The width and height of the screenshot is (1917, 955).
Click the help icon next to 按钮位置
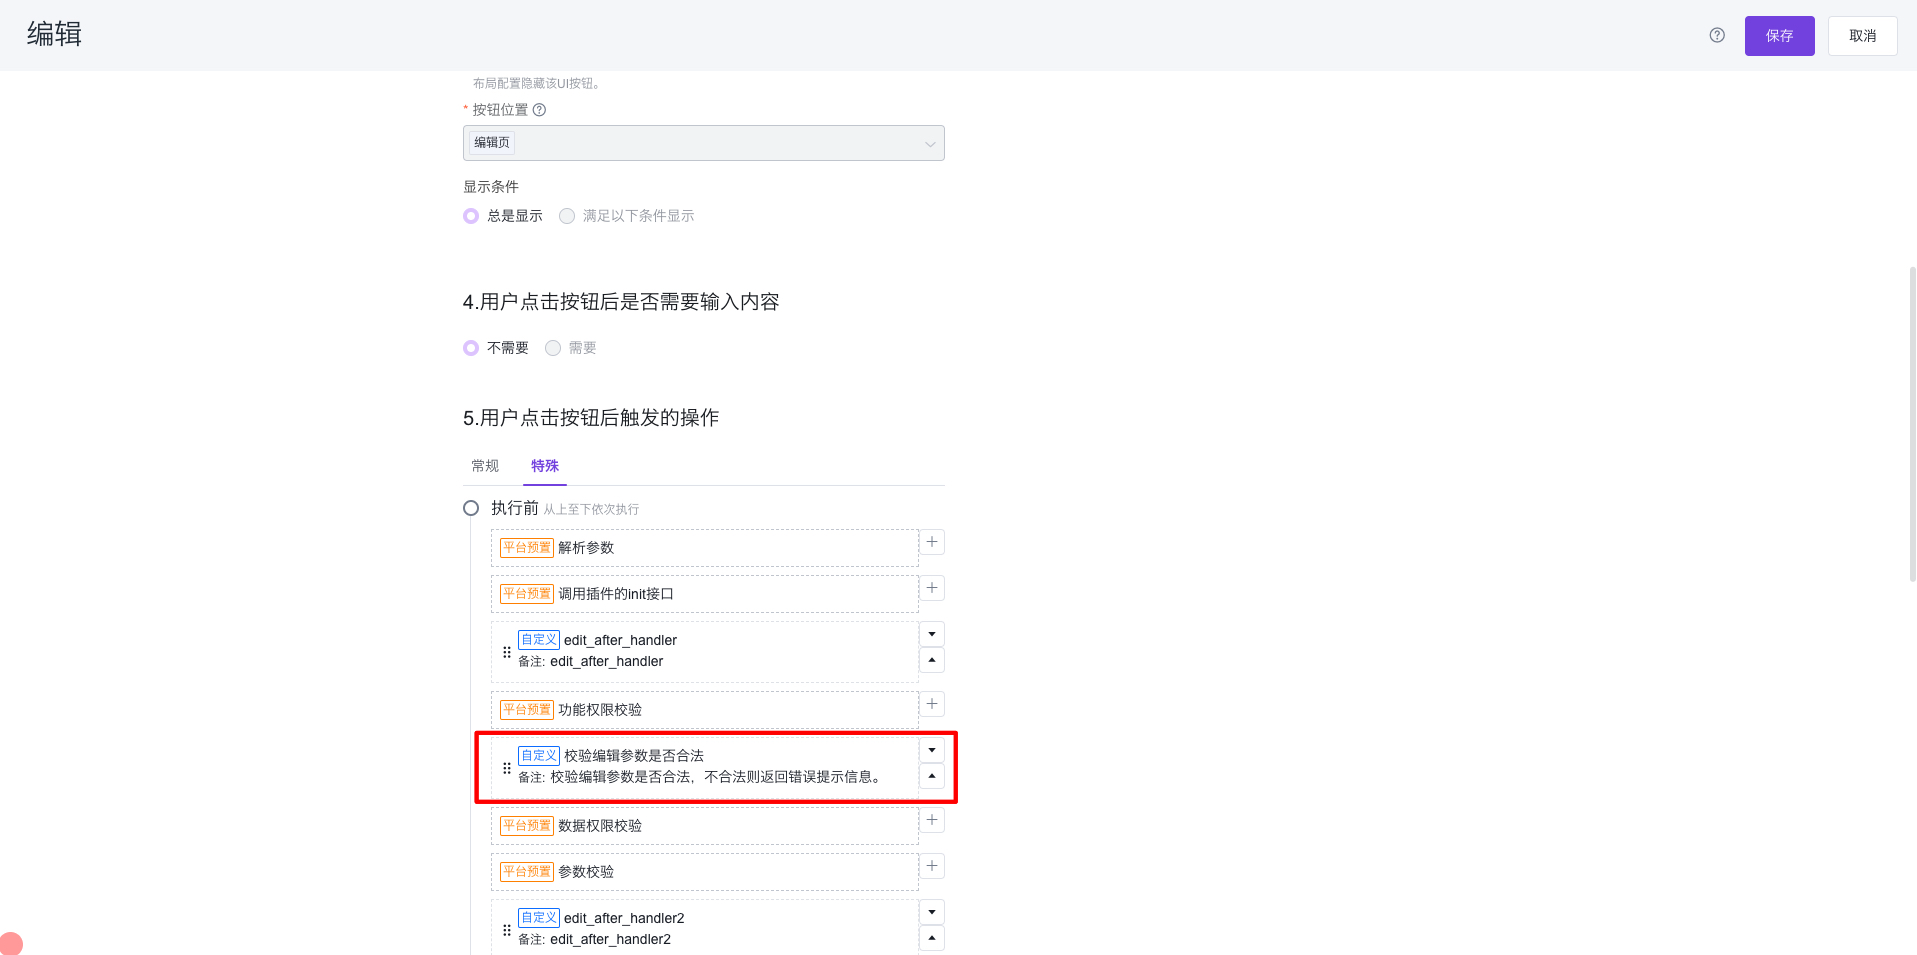pyautogui.click(x=539, y=110)
